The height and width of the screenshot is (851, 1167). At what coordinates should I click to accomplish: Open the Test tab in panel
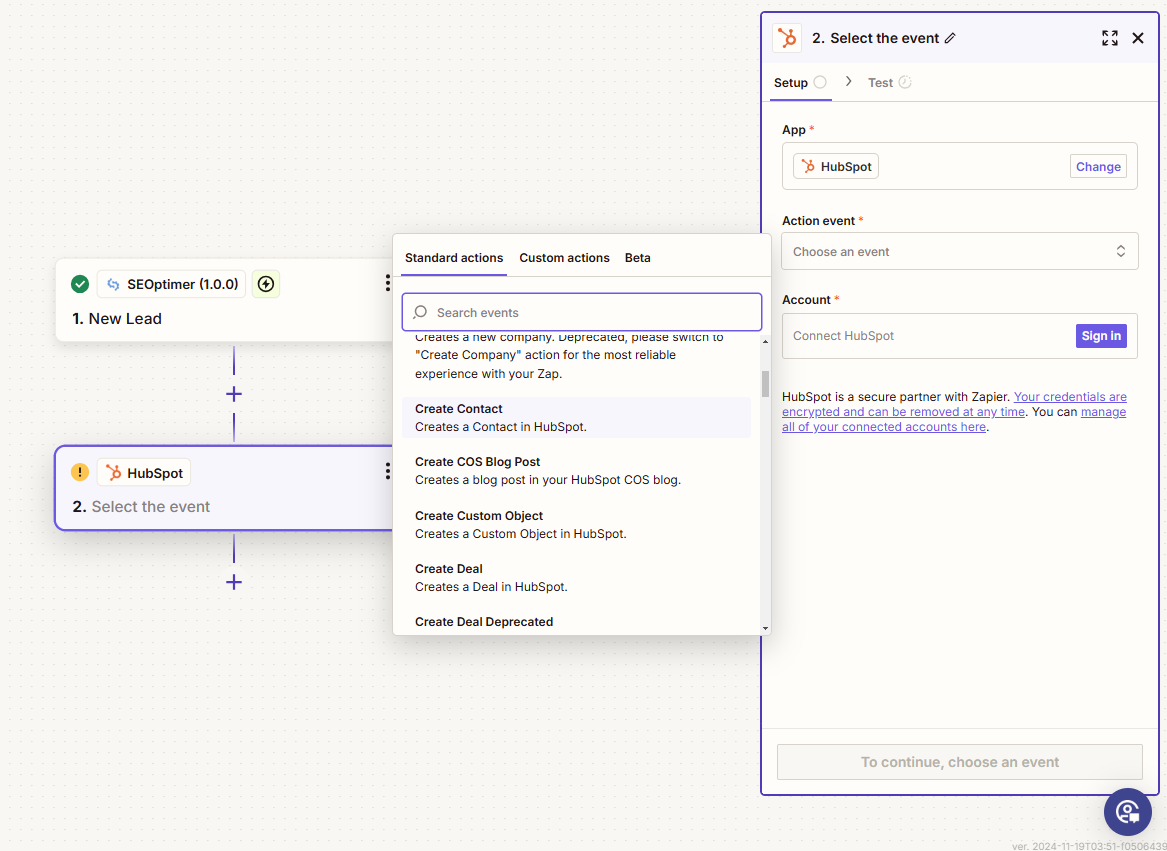(x=880, y=83)
